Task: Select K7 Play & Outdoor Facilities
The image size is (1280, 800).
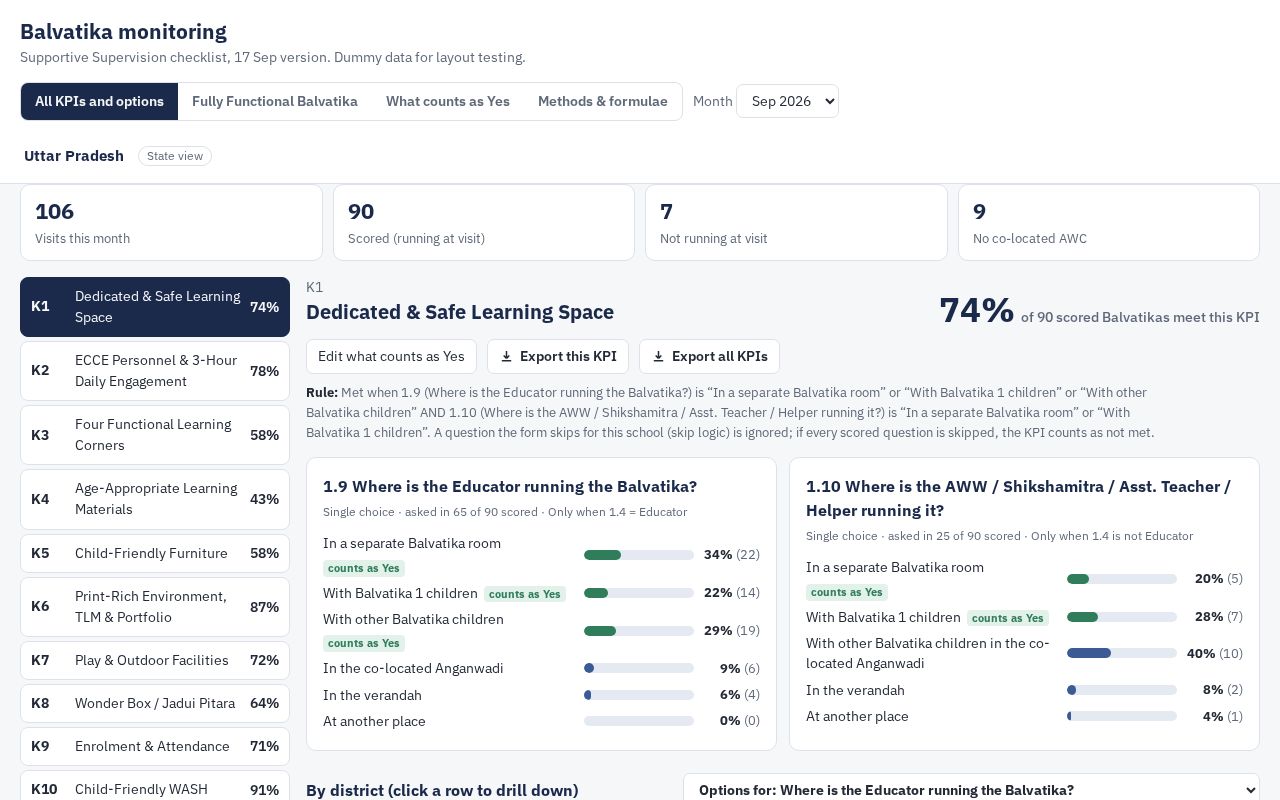Action: (155, 661)
